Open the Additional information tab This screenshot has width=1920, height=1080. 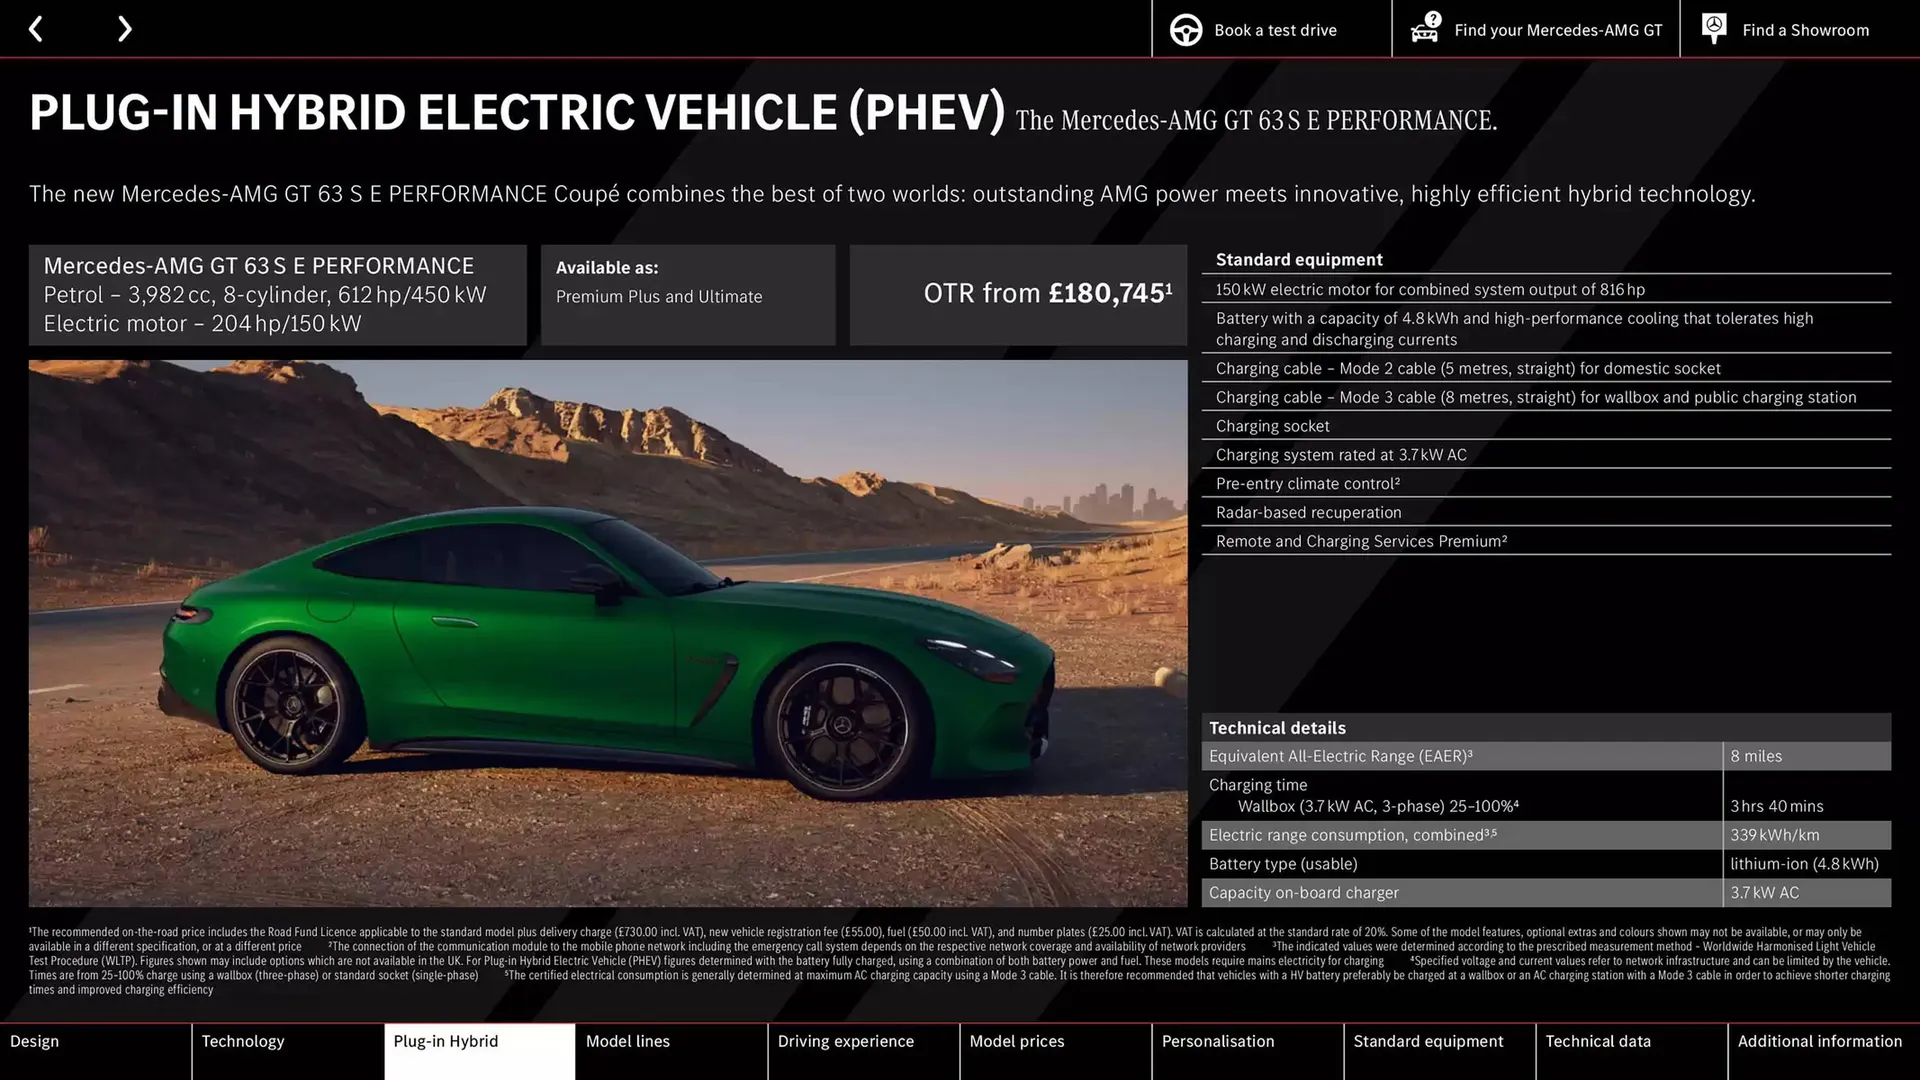coord(1824,1051)
